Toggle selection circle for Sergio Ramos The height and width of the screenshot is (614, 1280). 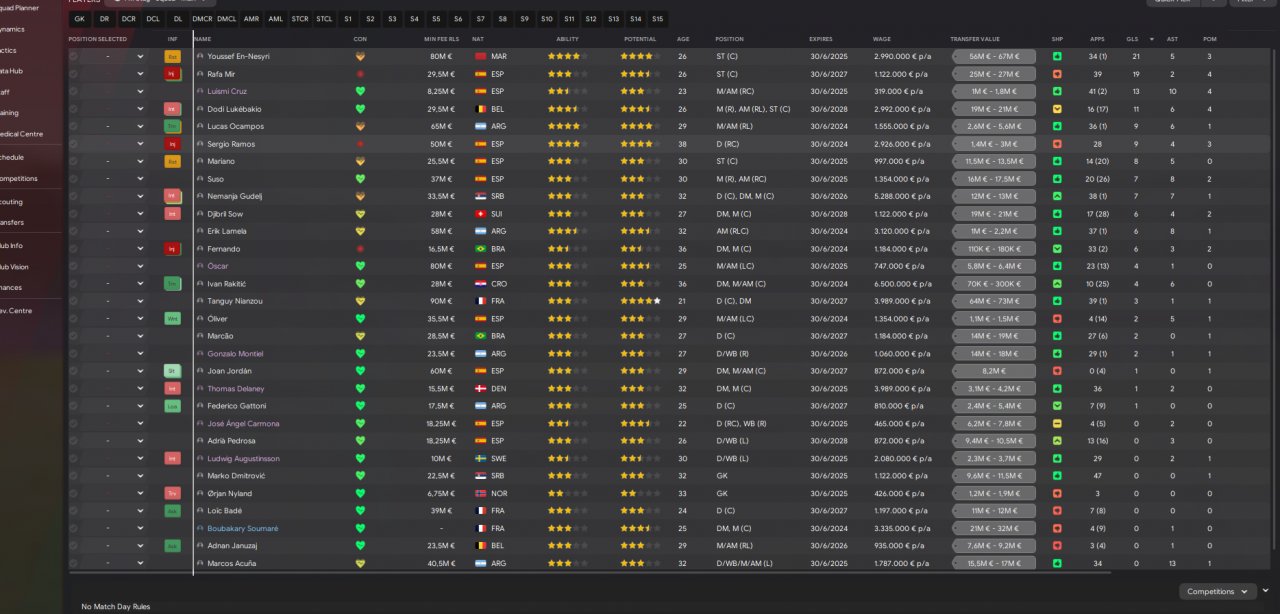coord(73,144)
